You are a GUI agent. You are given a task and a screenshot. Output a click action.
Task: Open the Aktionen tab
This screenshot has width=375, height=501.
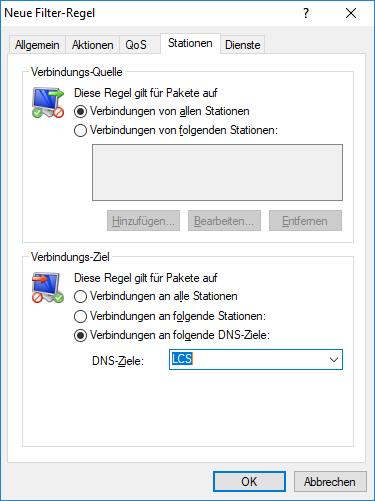coord(92,45)
